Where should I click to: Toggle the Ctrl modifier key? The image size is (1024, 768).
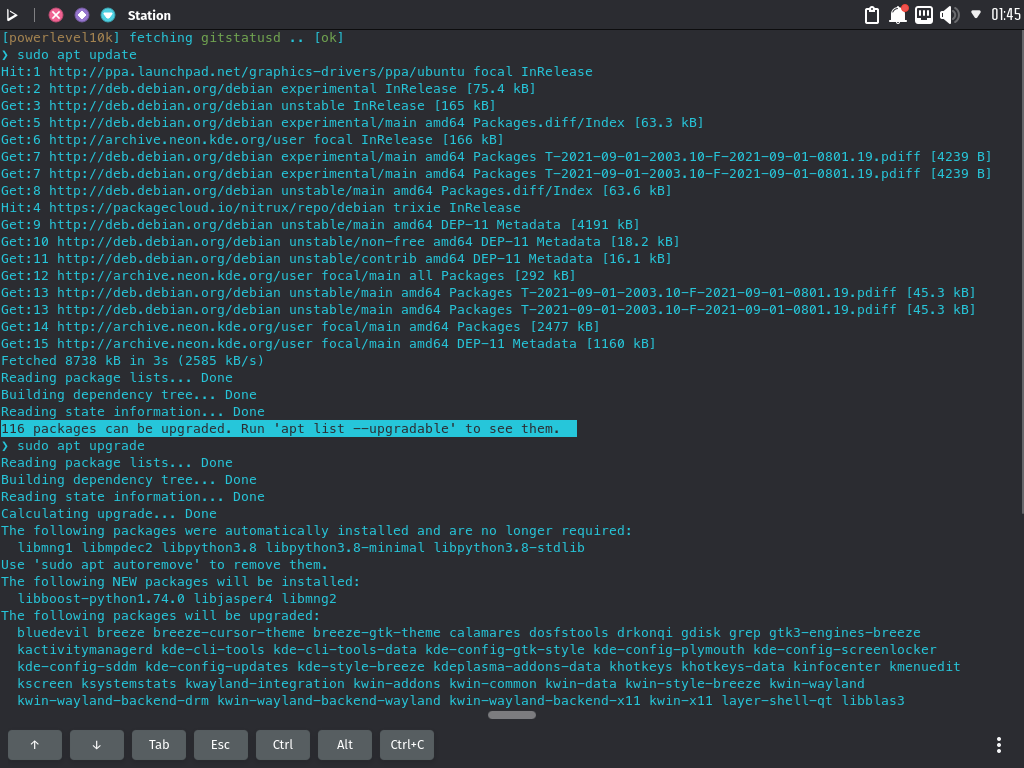[x=282, y=744]
